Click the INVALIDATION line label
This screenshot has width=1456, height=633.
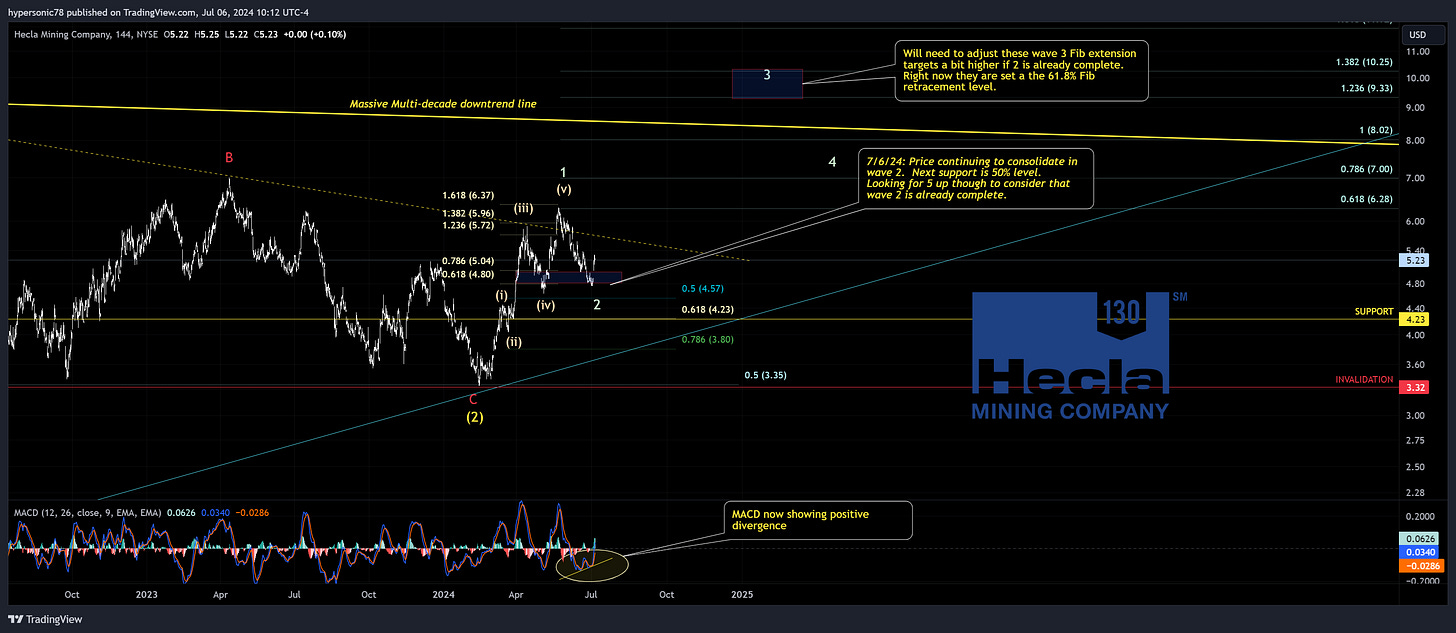(x=1365, y=380)
